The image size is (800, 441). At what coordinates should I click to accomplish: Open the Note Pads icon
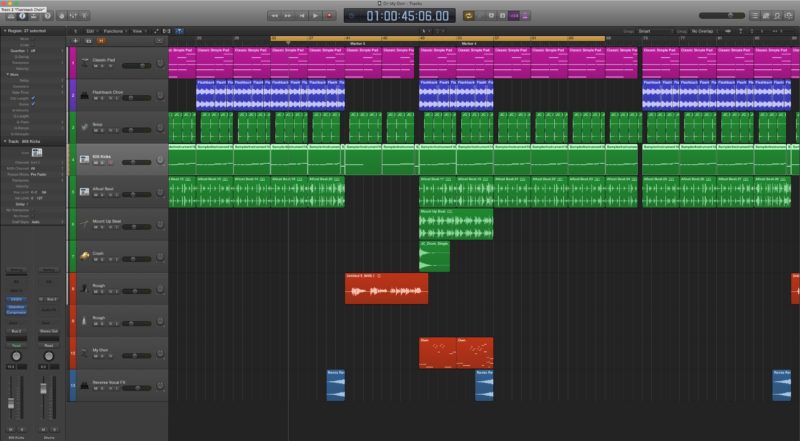766,16
